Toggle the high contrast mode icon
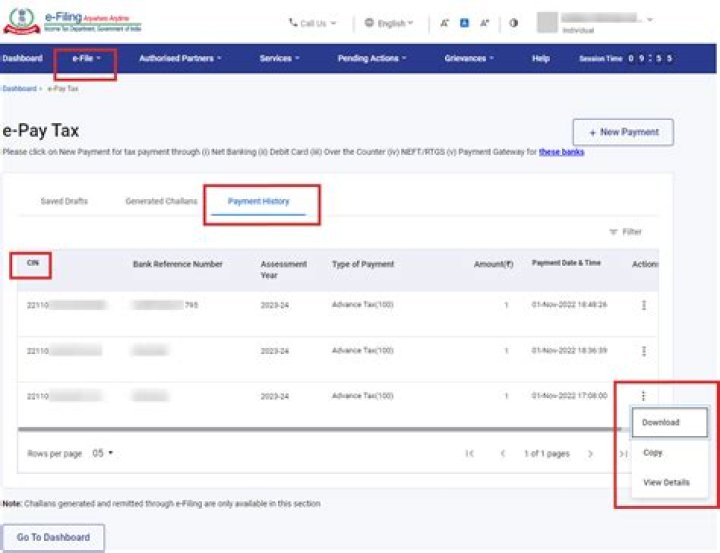 pyautogui.click(x=514, y=23)
